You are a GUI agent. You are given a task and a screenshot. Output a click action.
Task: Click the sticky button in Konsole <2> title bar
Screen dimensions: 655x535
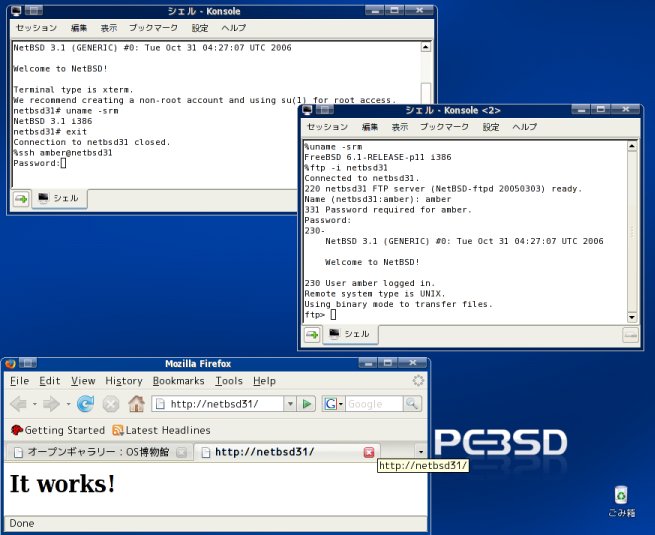pyautogui.click(x=325, y=110)
